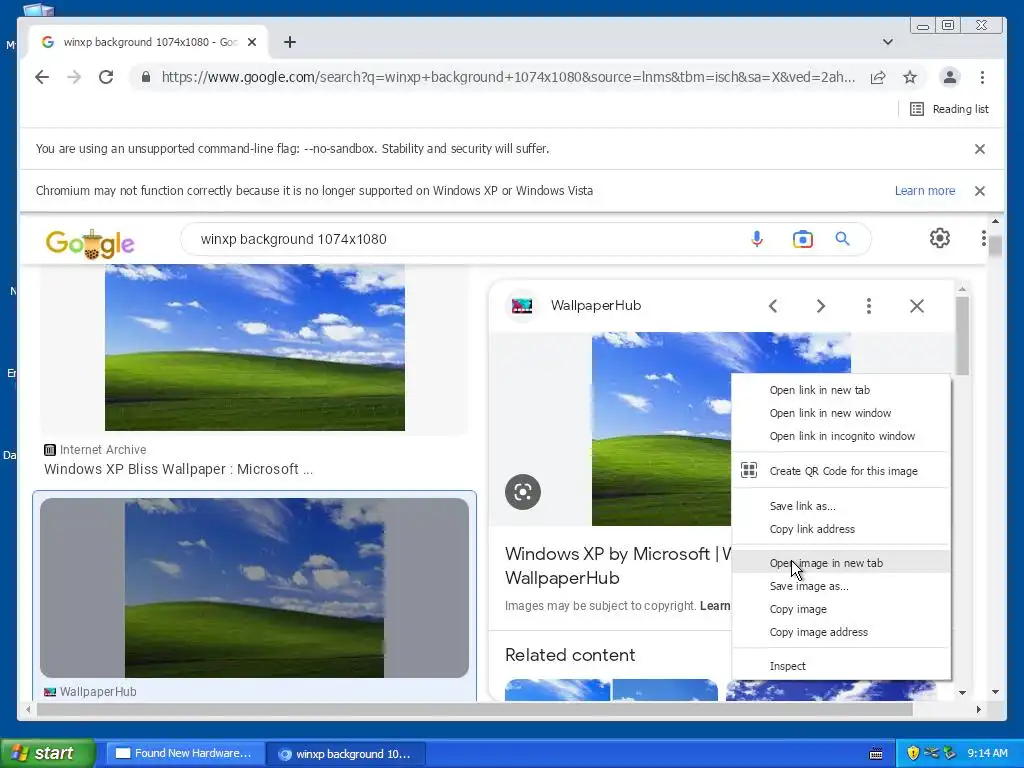Viewport: 1024px width, 768px height.
Task: Open the tab search chevron
Action: coord(888,42)
